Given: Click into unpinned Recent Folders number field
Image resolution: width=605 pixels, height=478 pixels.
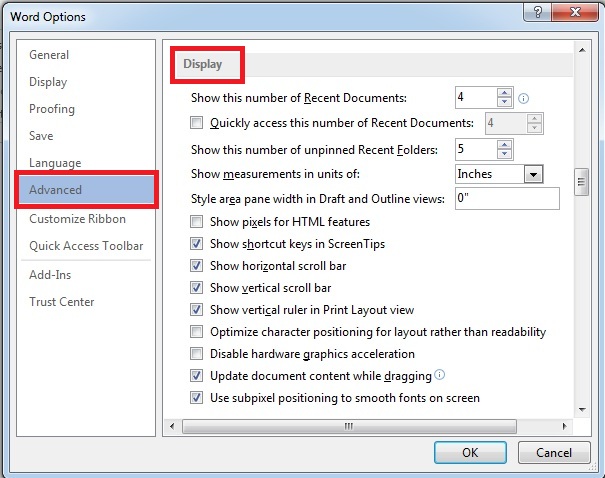Looking at the screenshot, I should [476, 149].
